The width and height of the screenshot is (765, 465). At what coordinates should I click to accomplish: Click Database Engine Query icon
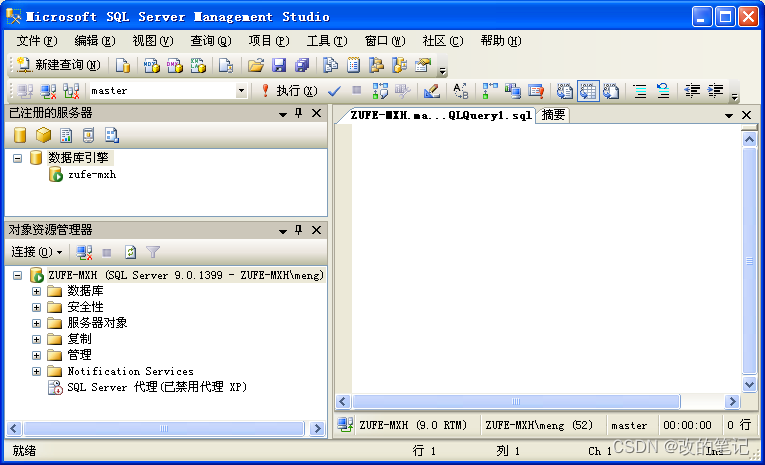click(123, 65)
